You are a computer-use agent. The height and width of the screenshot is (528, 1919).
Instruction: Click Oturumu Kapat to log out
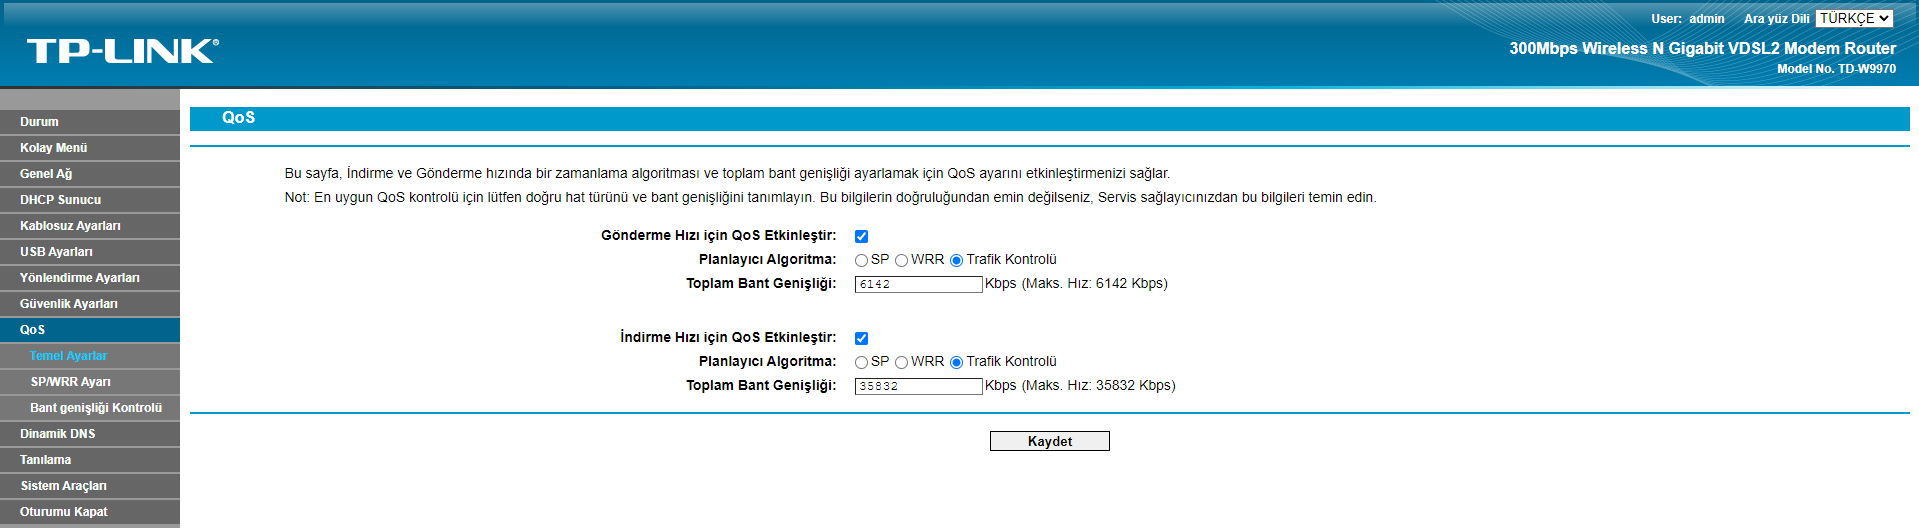tap(90, 512)
